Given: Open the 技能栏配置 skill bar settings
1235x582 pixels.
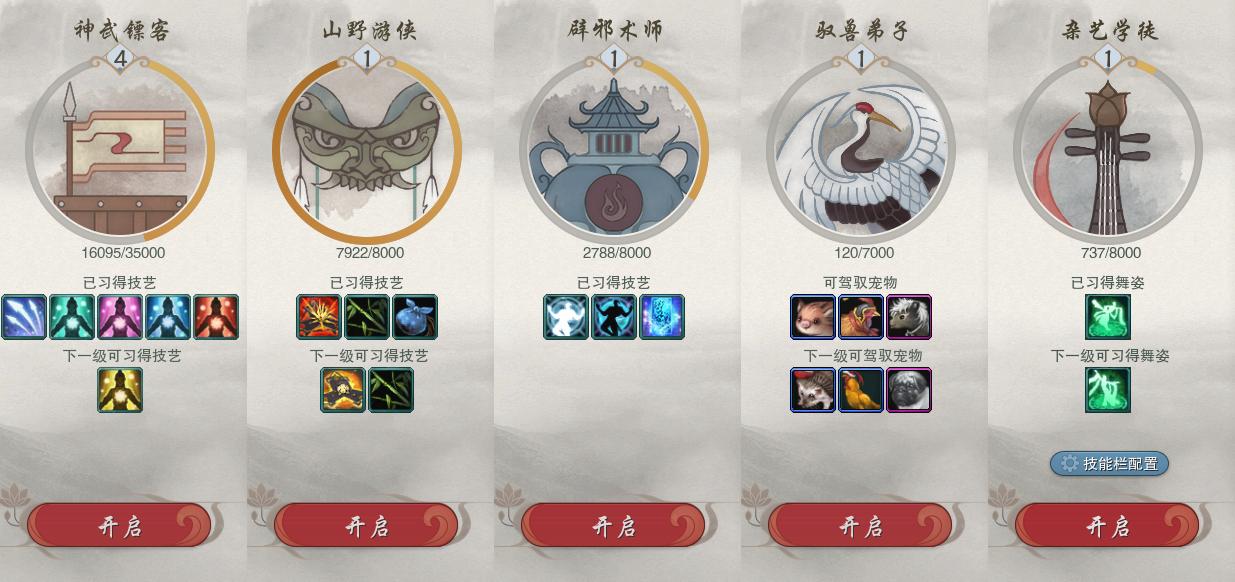Looking at the screenshot, I should click(x=1109, y=463).
